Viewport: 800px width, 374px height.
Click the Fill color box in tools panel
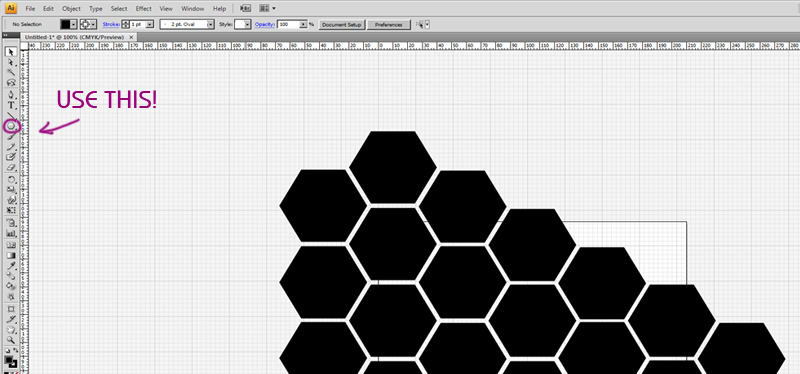point(9,360)
